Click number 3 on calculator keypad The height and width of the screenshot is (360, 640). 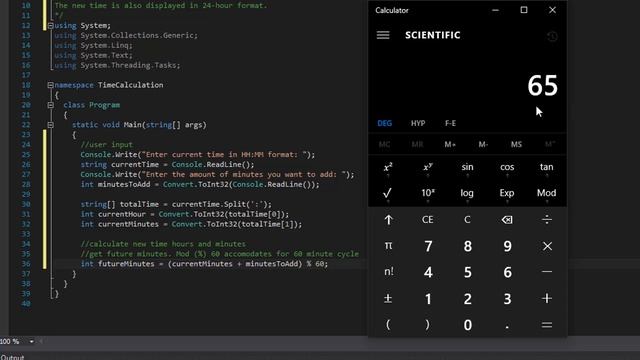(x=507, y=299)
